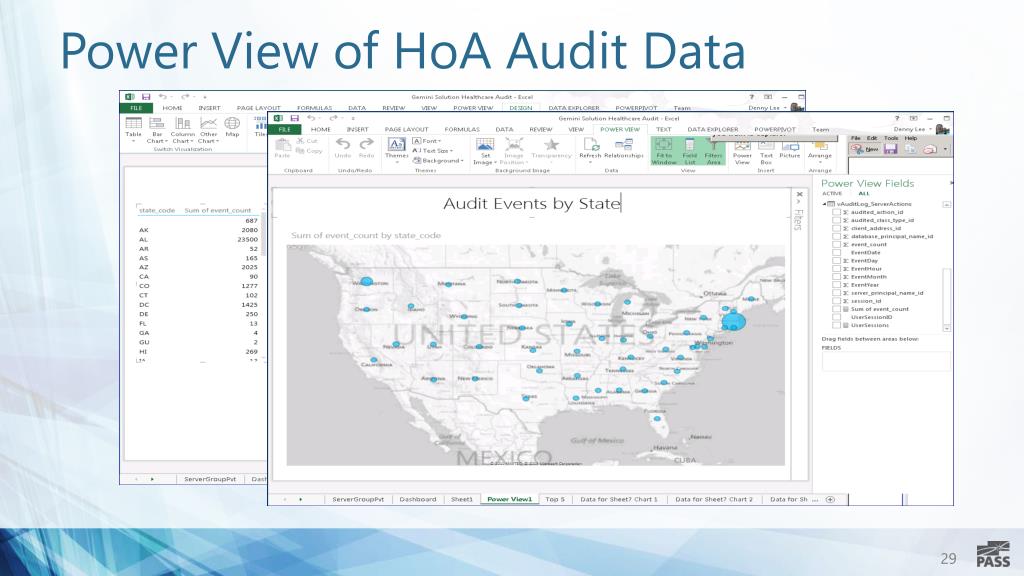Viewport: 1024px width, 576px height.
Task: Close the Filters pane with X icon
Action: (x=799, y=194)
